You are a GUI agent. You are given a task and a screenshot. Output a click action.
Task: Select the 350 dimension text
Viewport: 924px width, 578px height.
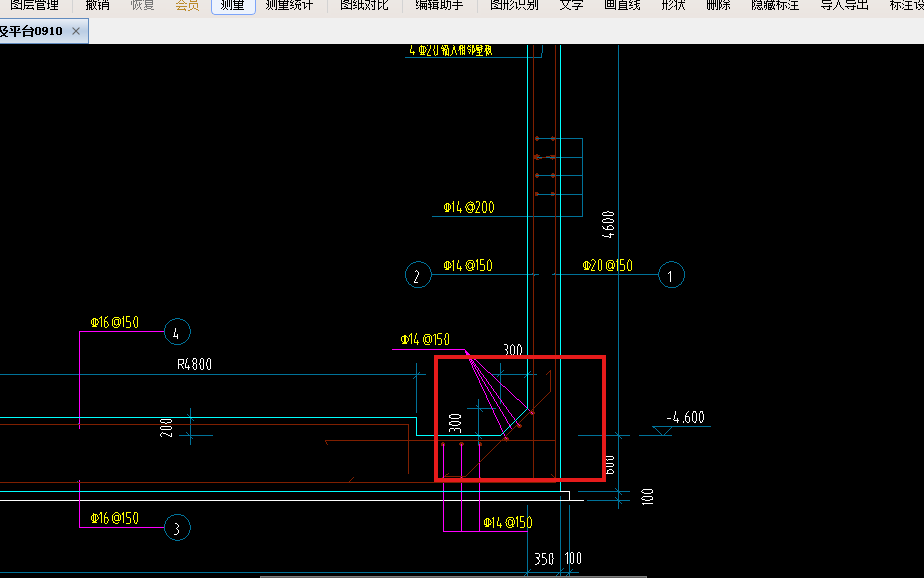pos(544,559)
